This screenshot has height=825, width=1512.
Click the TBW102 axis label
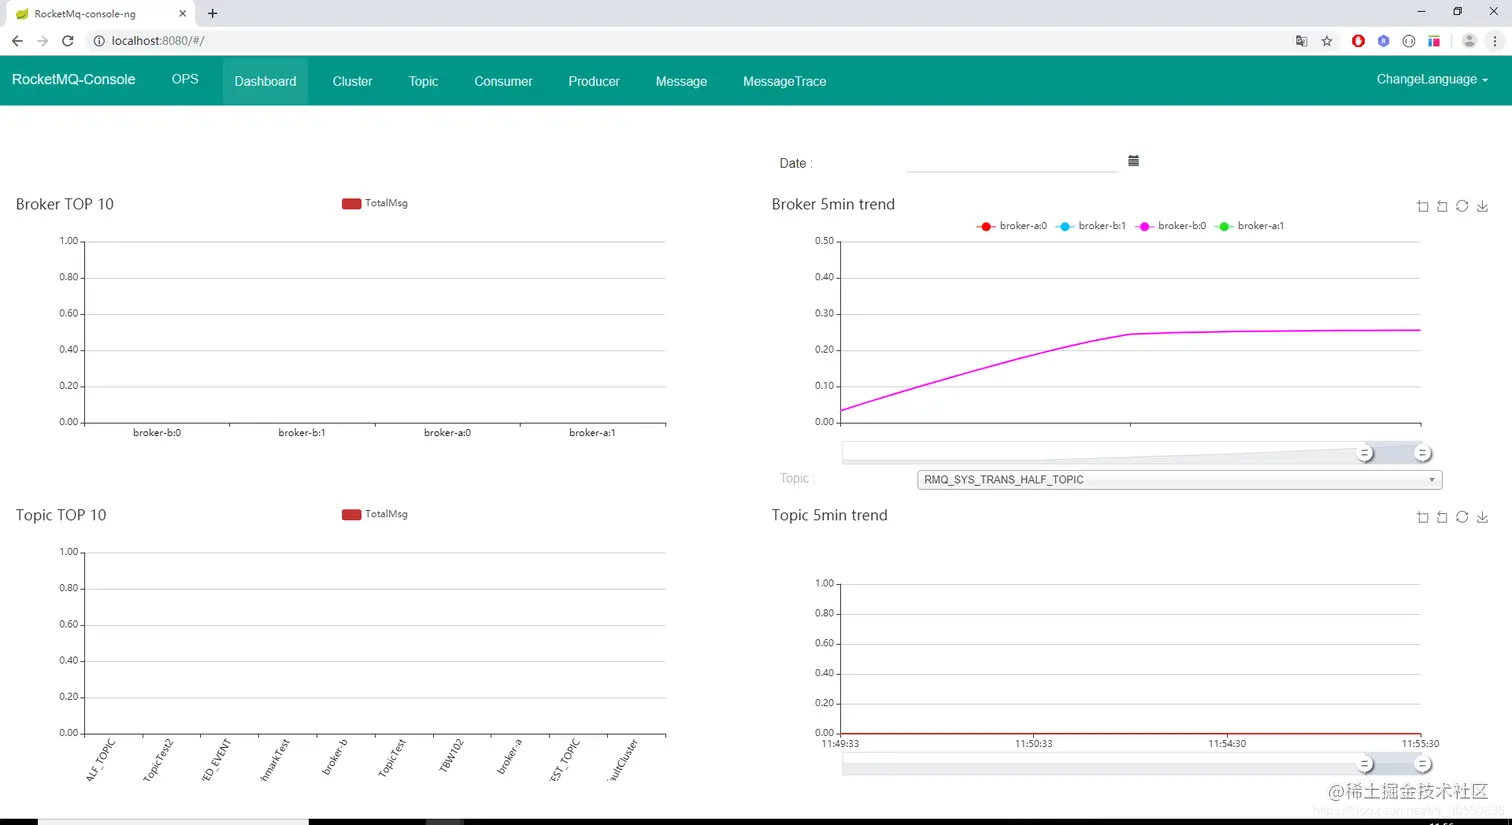[452, 756]
